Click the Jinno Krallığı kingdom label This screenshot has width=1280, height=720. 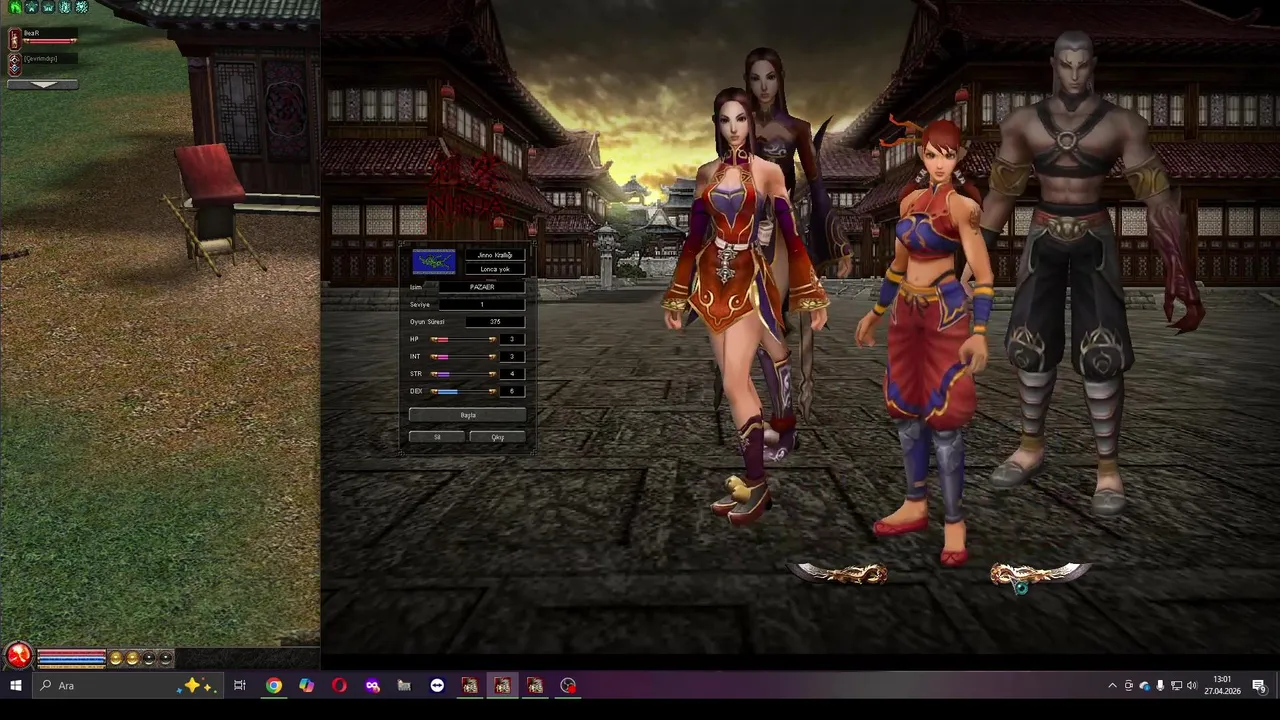[x=495, y=255]
